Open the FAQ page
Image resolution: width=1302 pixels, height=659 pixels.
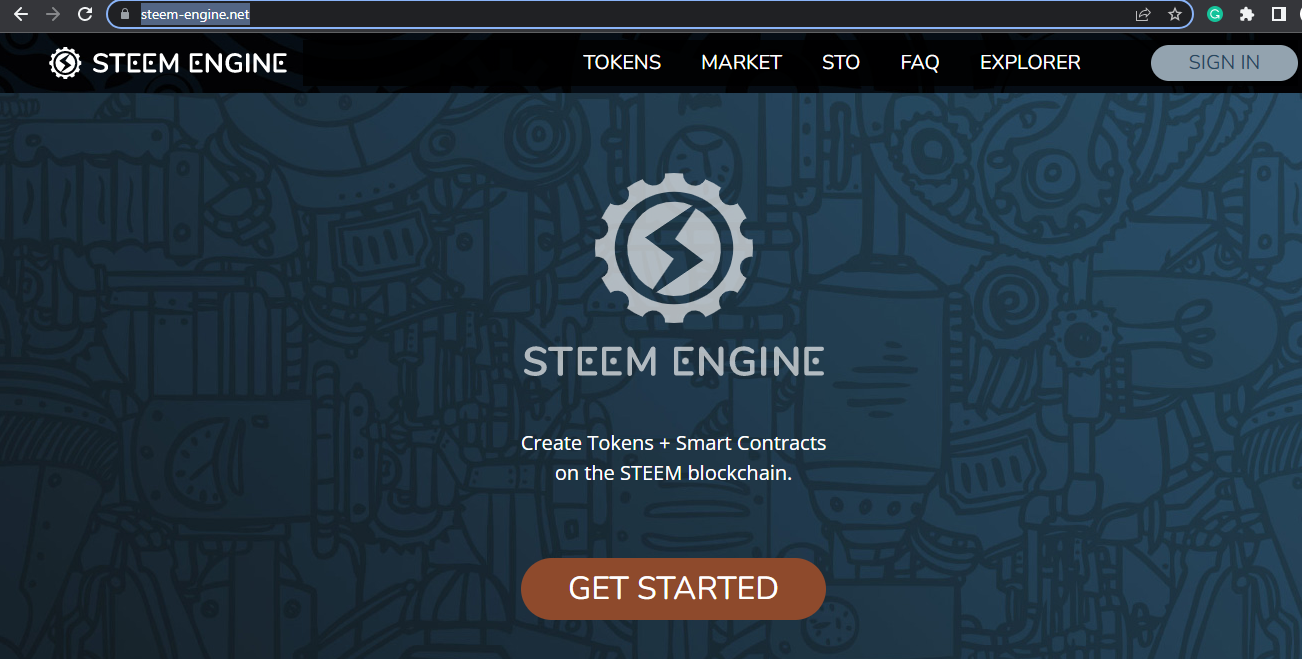[x=920, y=62]
